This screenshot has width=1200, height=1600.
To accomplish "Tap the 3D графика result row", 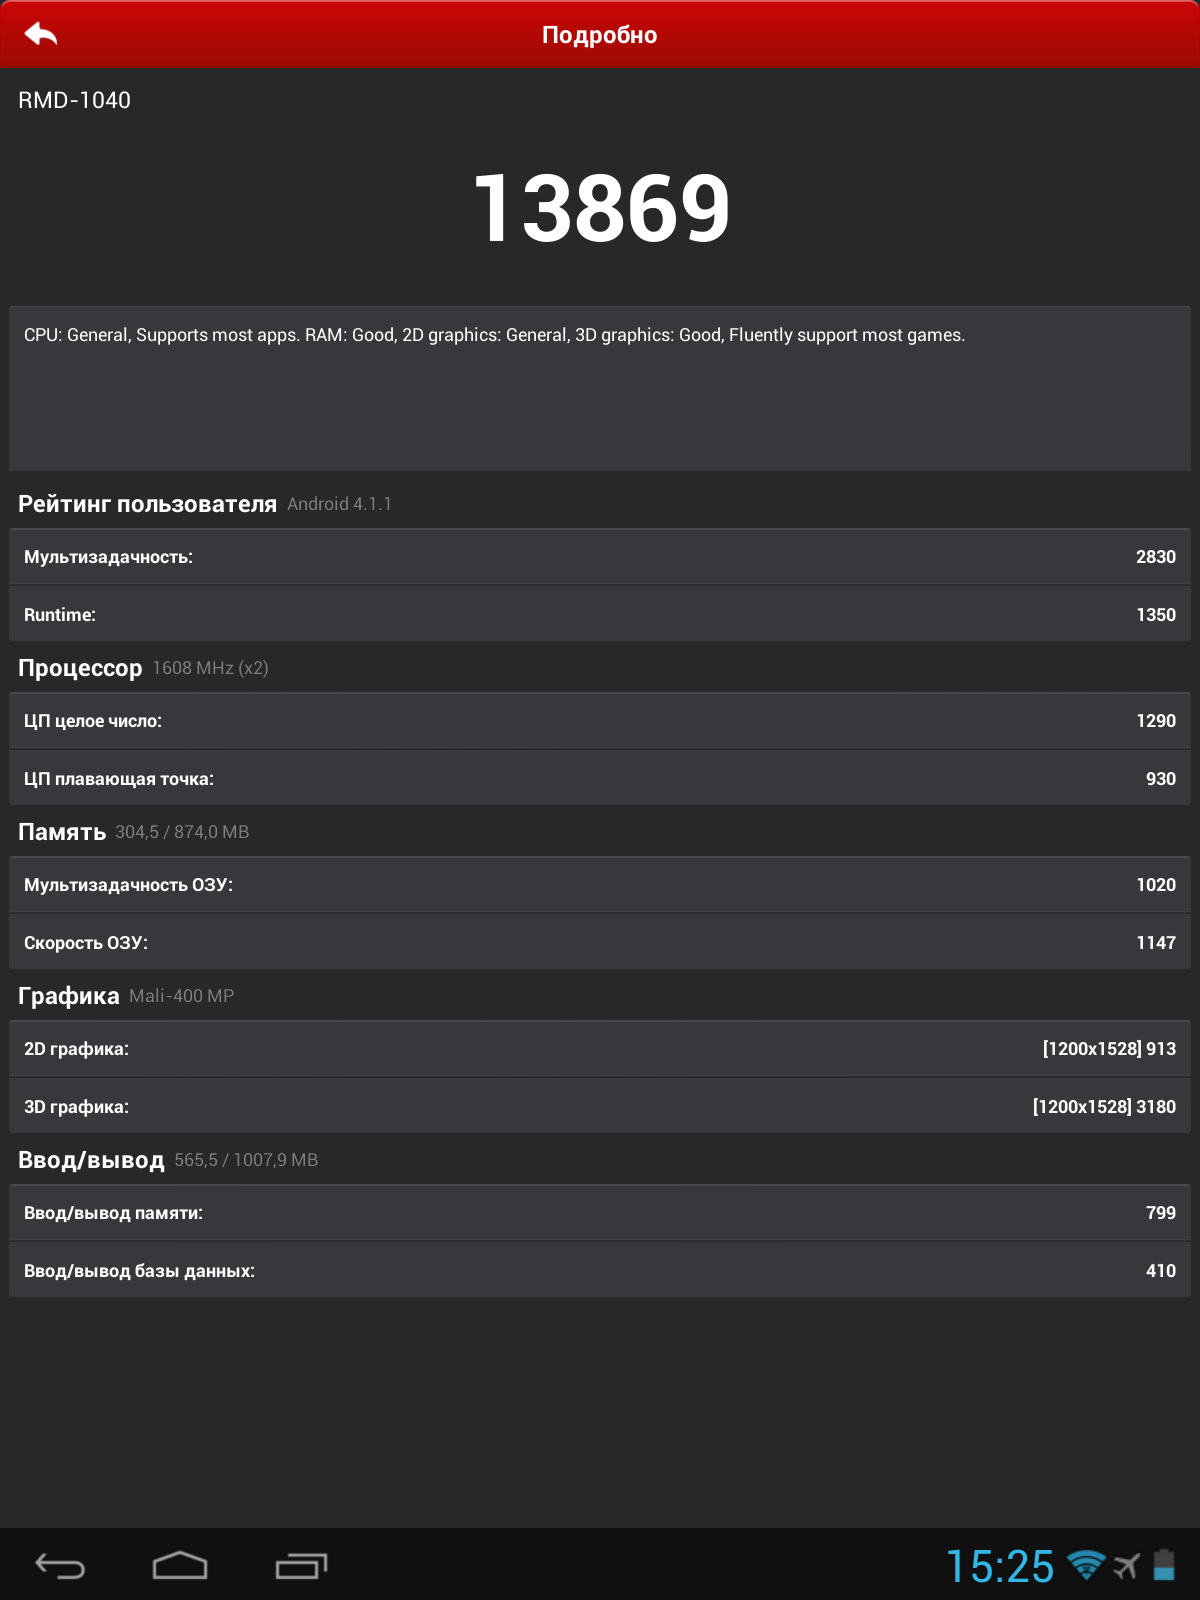I will (600, 1107).
